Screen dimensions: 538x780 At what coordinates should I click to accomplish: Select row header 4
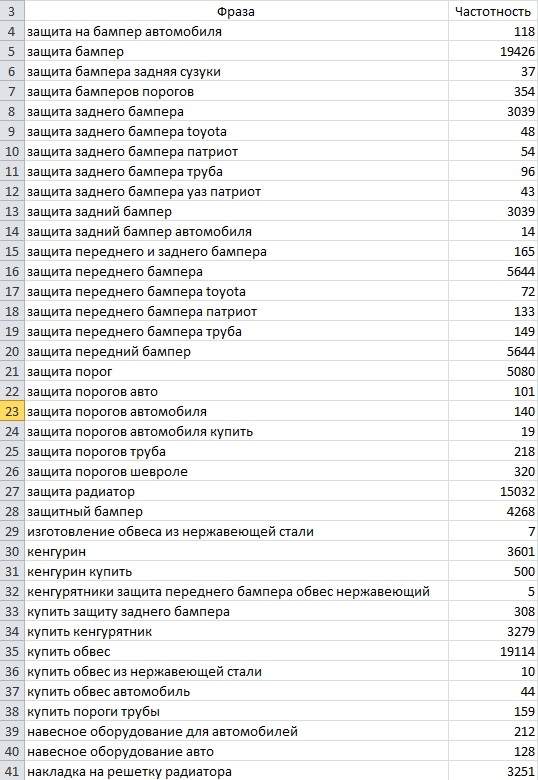(12, 32)
